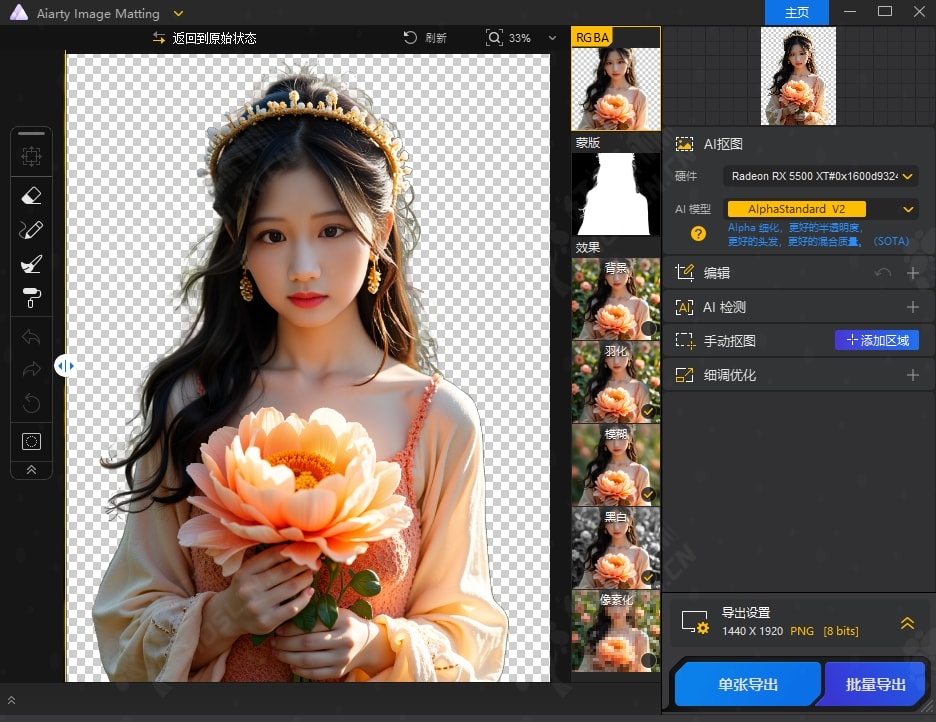
Task: Select the paint brush tool
Action: 31,264
